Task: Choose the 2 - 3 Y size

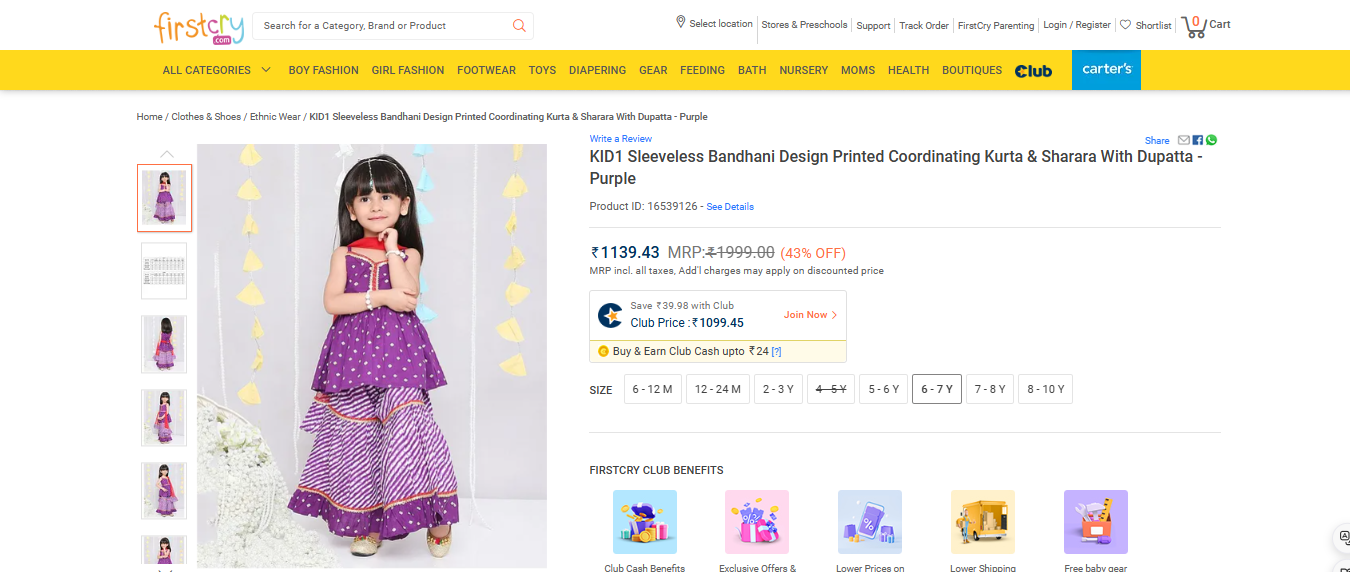Action: click(x=778, y=389)
